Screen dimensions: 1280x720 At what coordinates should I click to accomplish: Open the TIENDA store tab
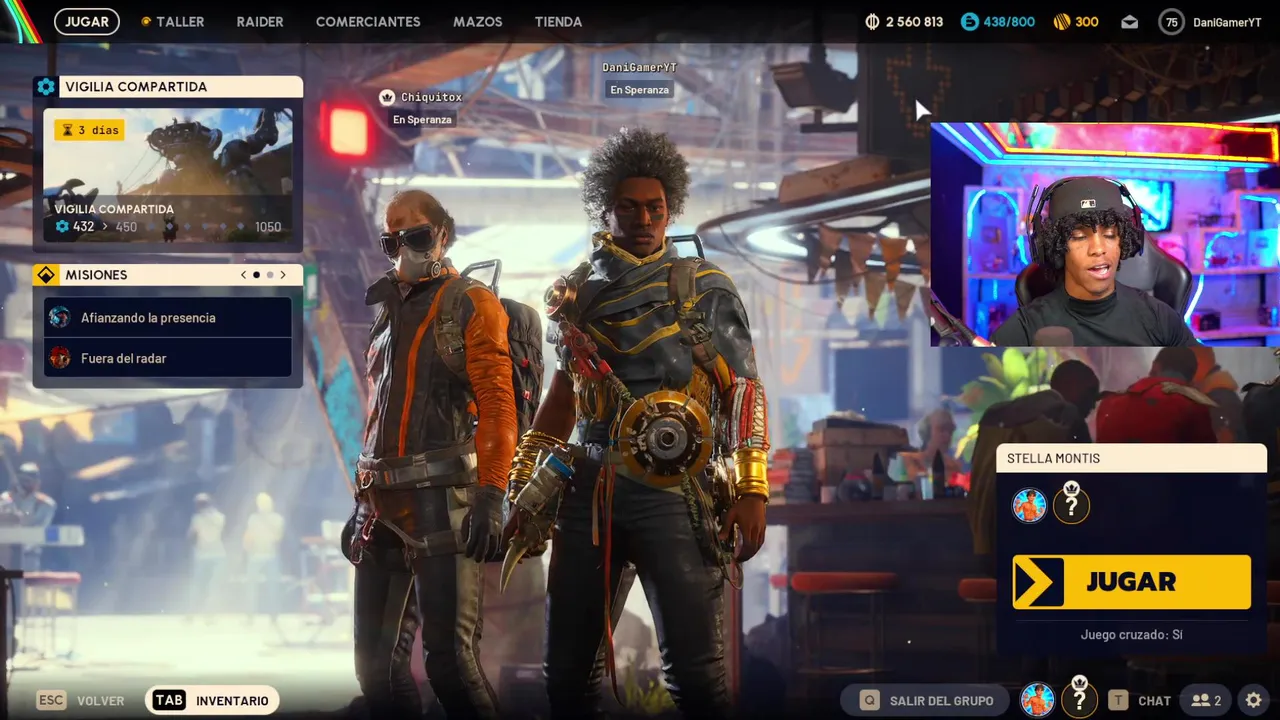(x=558, y=21)
